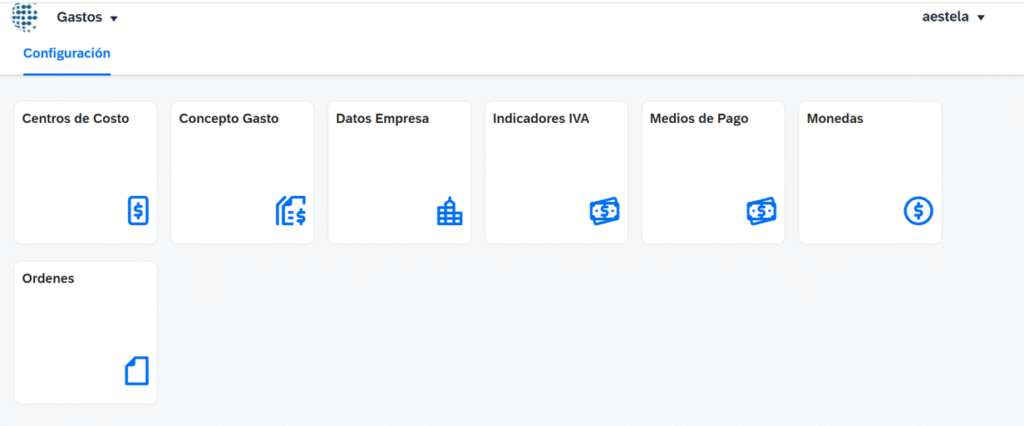The width and height of the screenshot is (1024, 426).
Task: Expand the arrow next to Gastos
Action: (114, 19)
